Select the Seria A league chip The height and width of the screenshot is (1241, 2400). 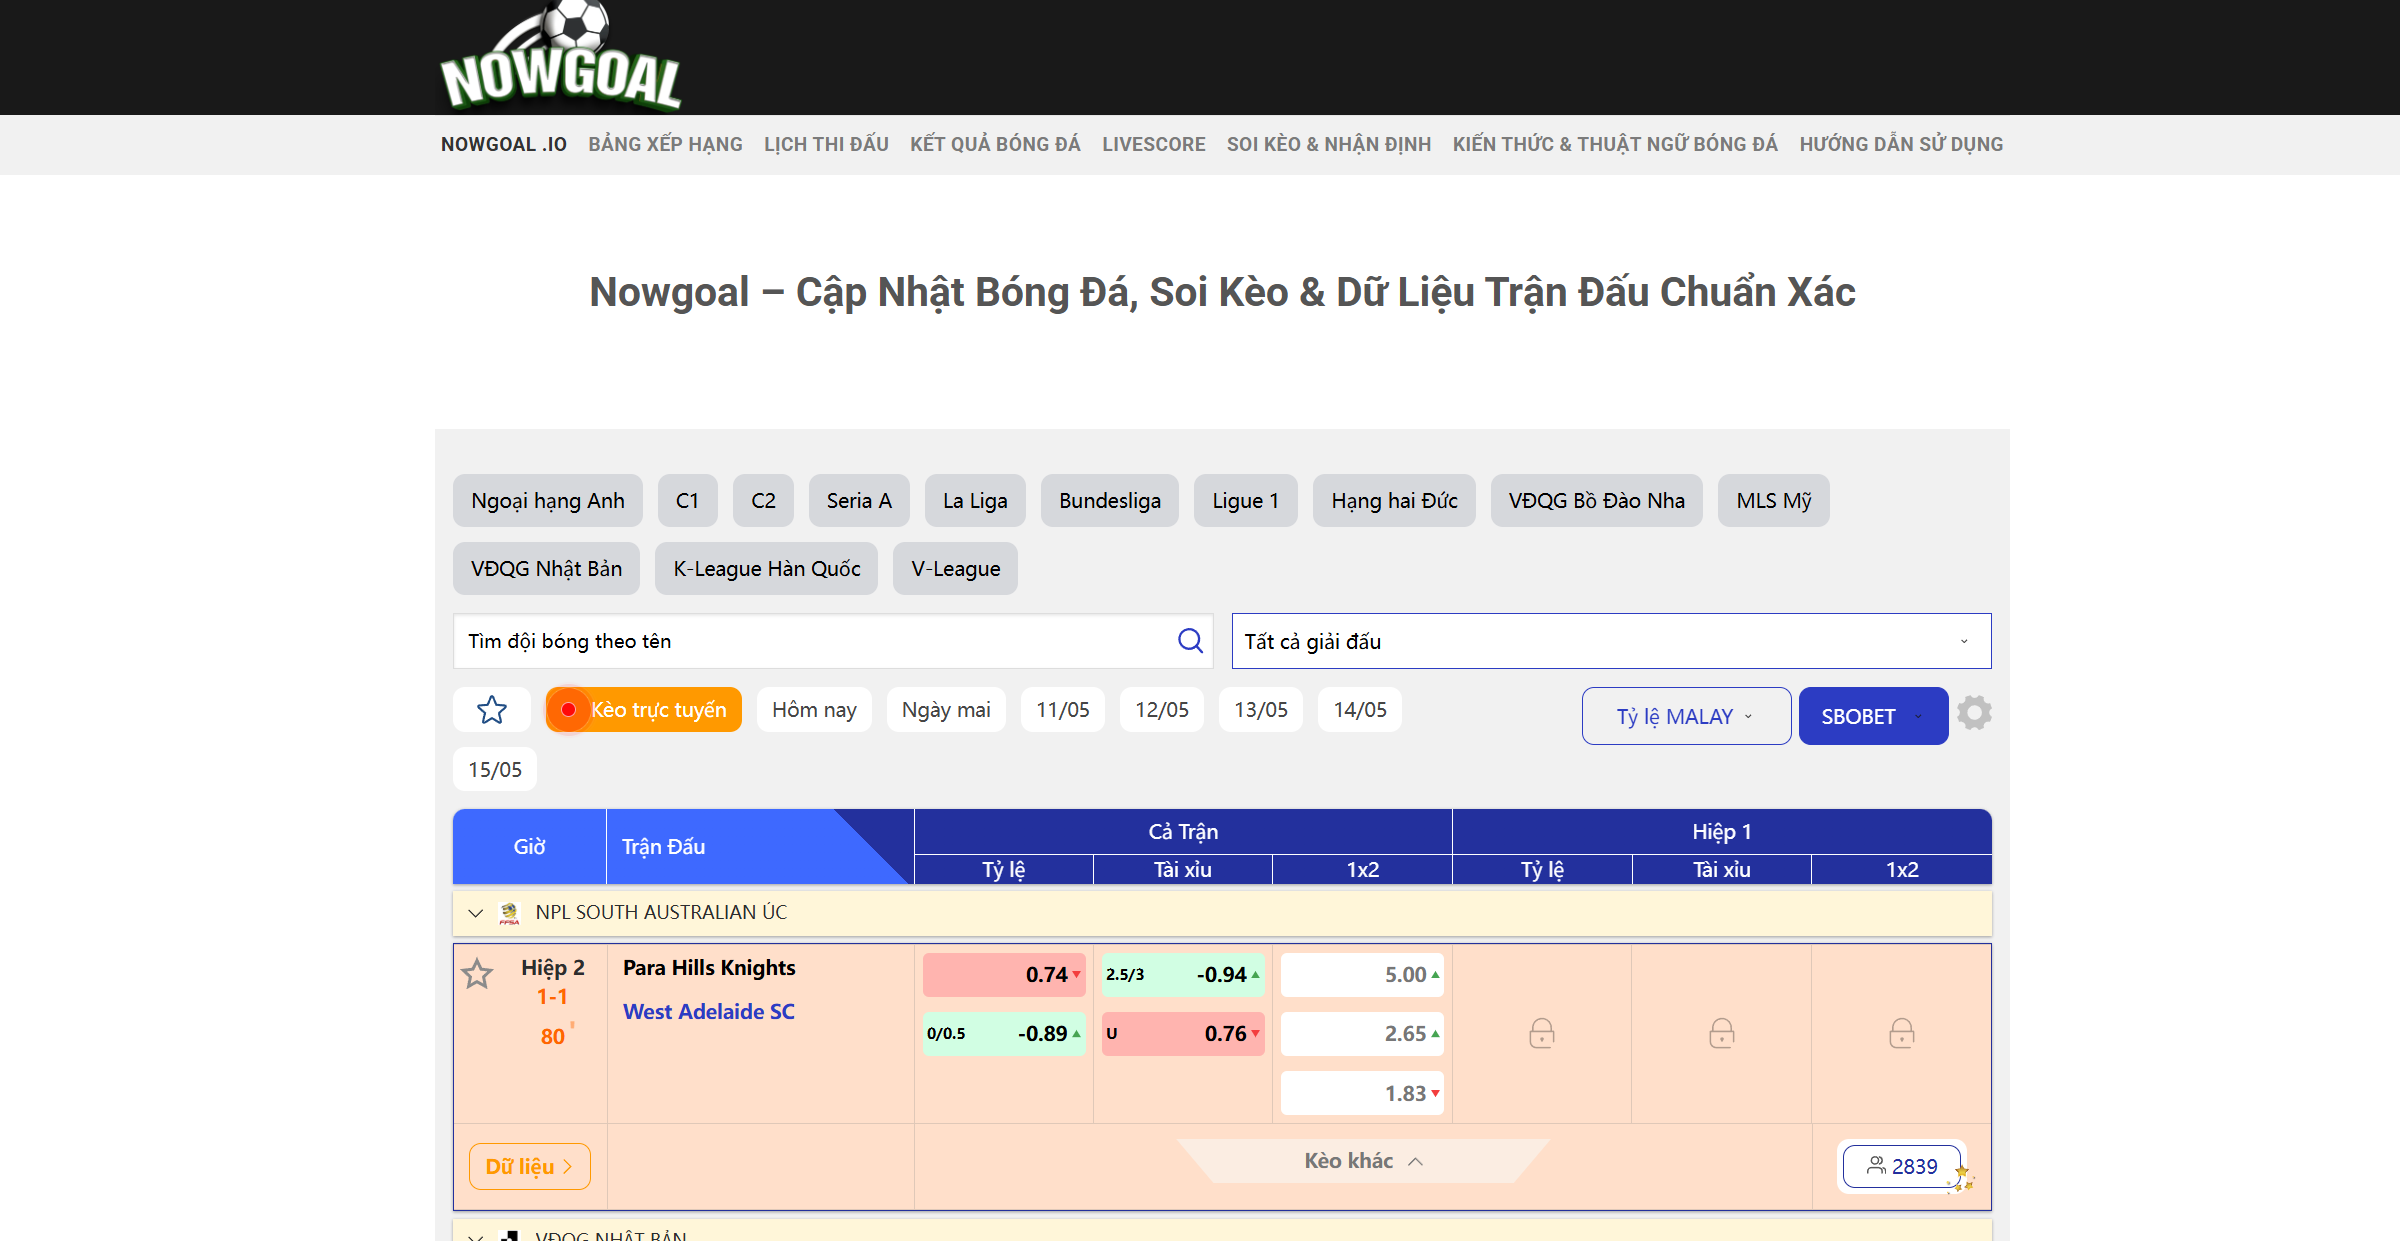click(x=859, y=500)
